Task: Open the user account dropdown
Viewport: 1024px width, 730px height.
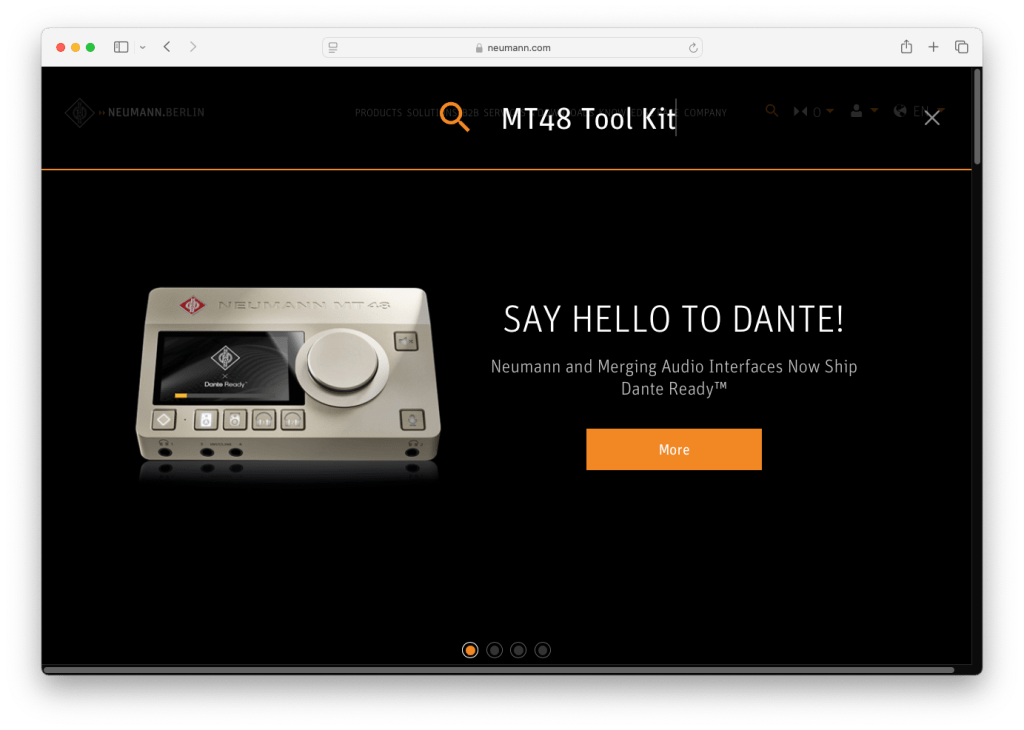Action: pos(863,111)
